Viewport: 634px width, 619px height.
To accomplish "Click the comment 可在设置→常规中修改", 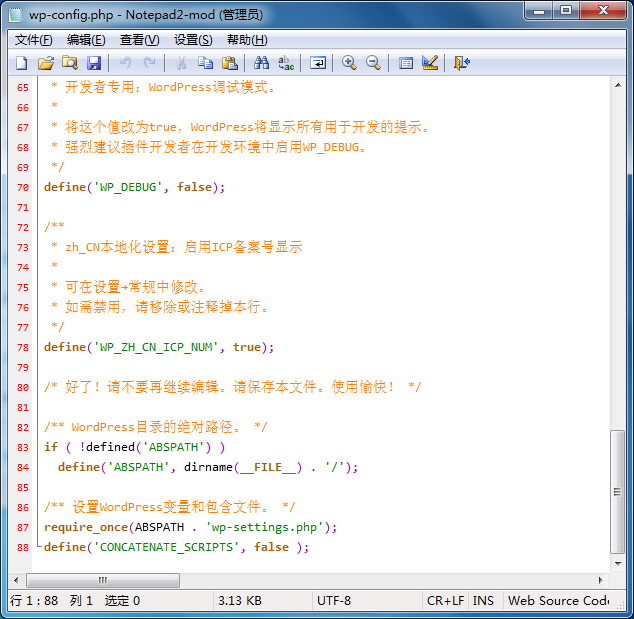I will (135, 287).
